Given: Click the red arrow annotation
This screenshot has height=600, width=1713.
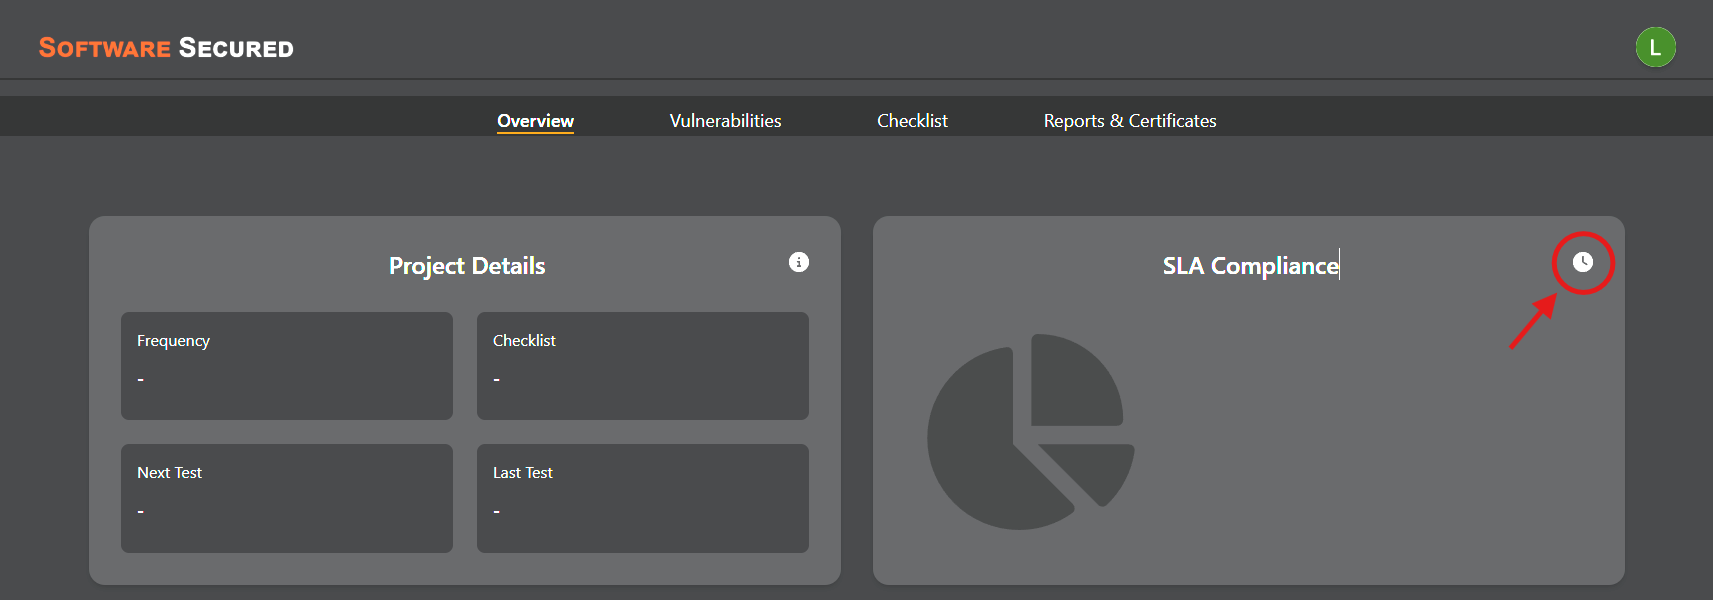Looking at the screenshot, I should (x=1532, y=322).
